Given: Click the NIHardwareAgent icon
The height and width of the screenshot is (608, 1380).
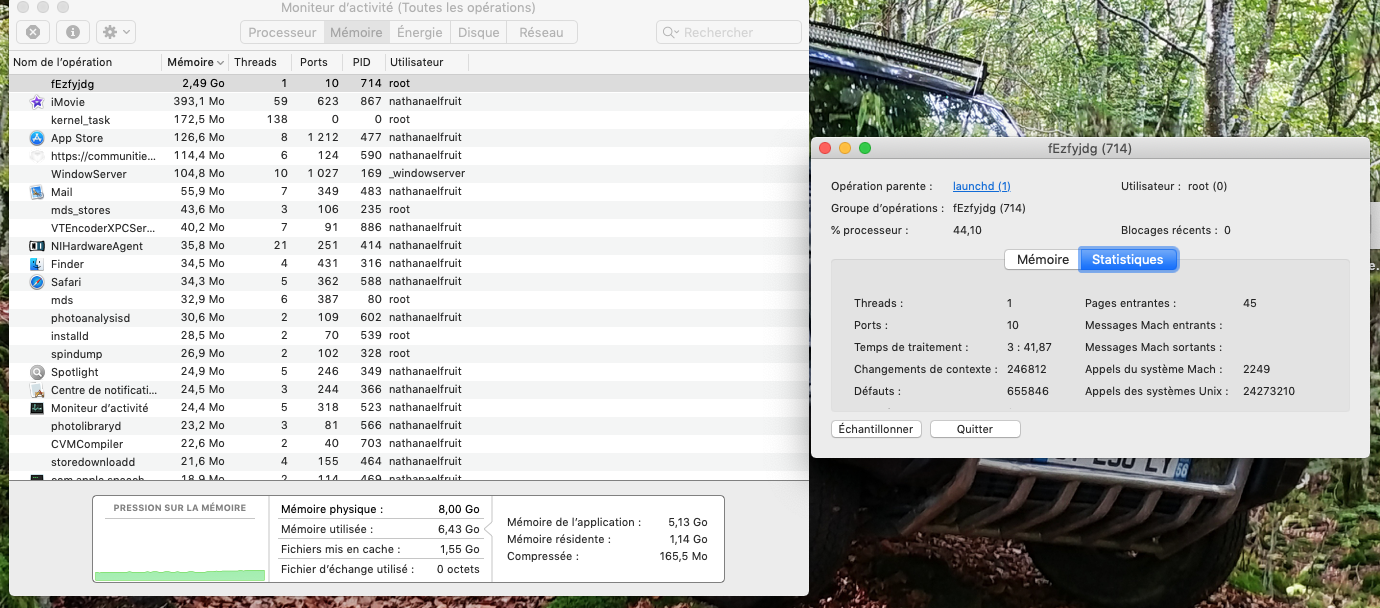Looking at the screenshot, I should 36,246.
